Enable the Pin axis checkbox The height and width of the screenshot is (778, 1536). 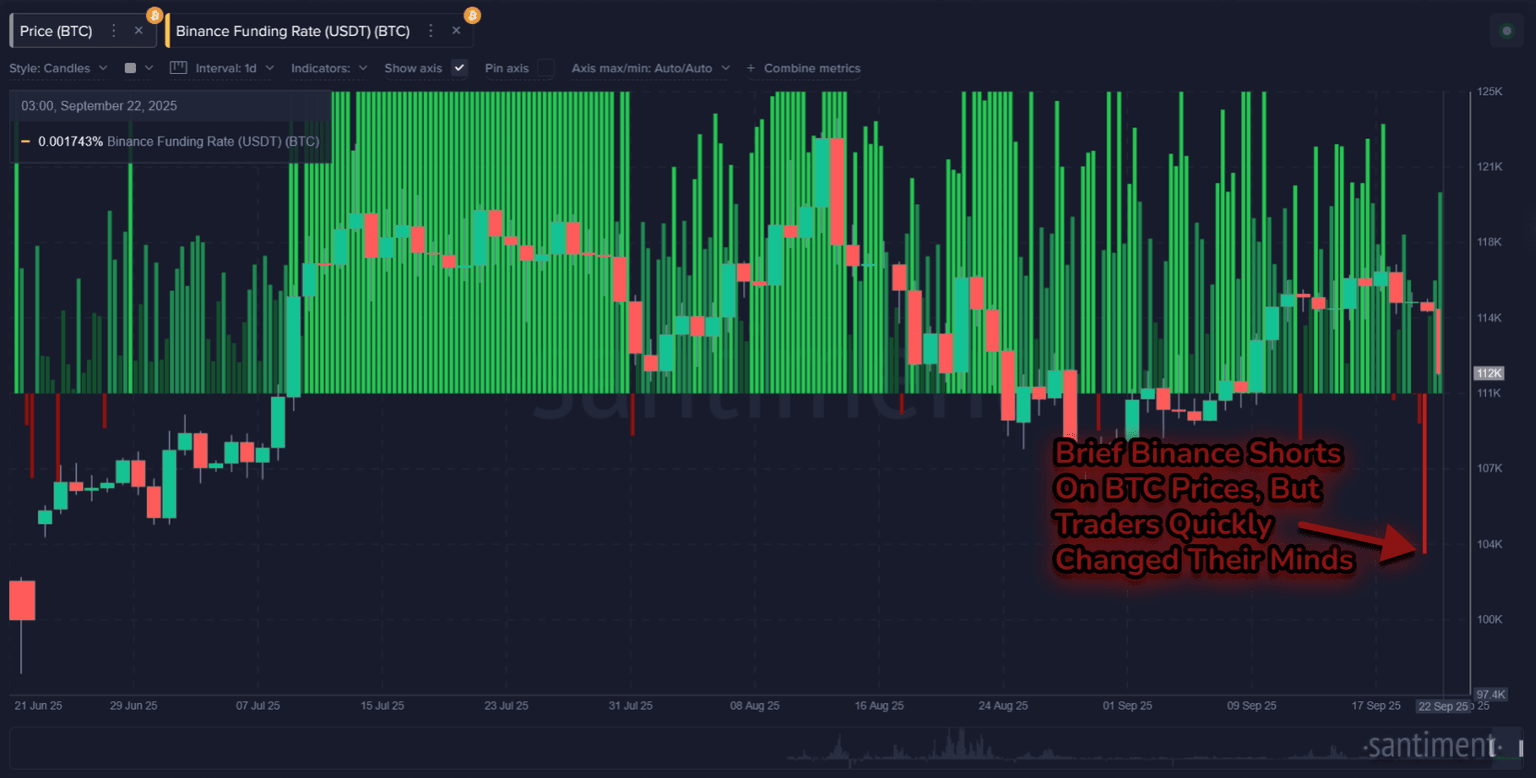tap(545, 68)
